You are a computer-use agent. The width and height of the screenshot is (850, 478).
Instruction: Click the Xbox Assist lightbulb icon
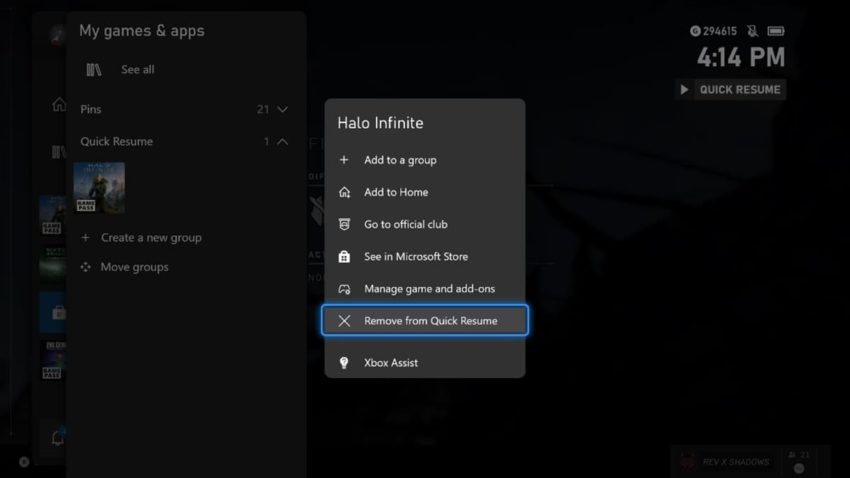point(344,363)
